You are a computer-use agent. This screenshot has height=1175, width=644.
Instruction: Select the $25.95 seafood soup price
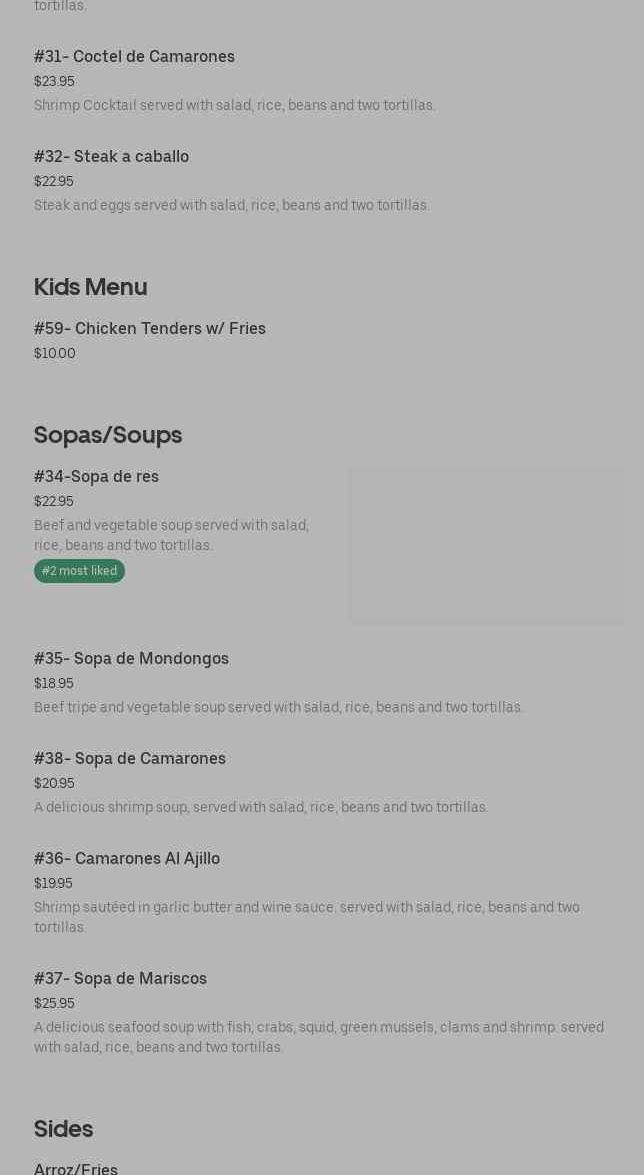54,1003
